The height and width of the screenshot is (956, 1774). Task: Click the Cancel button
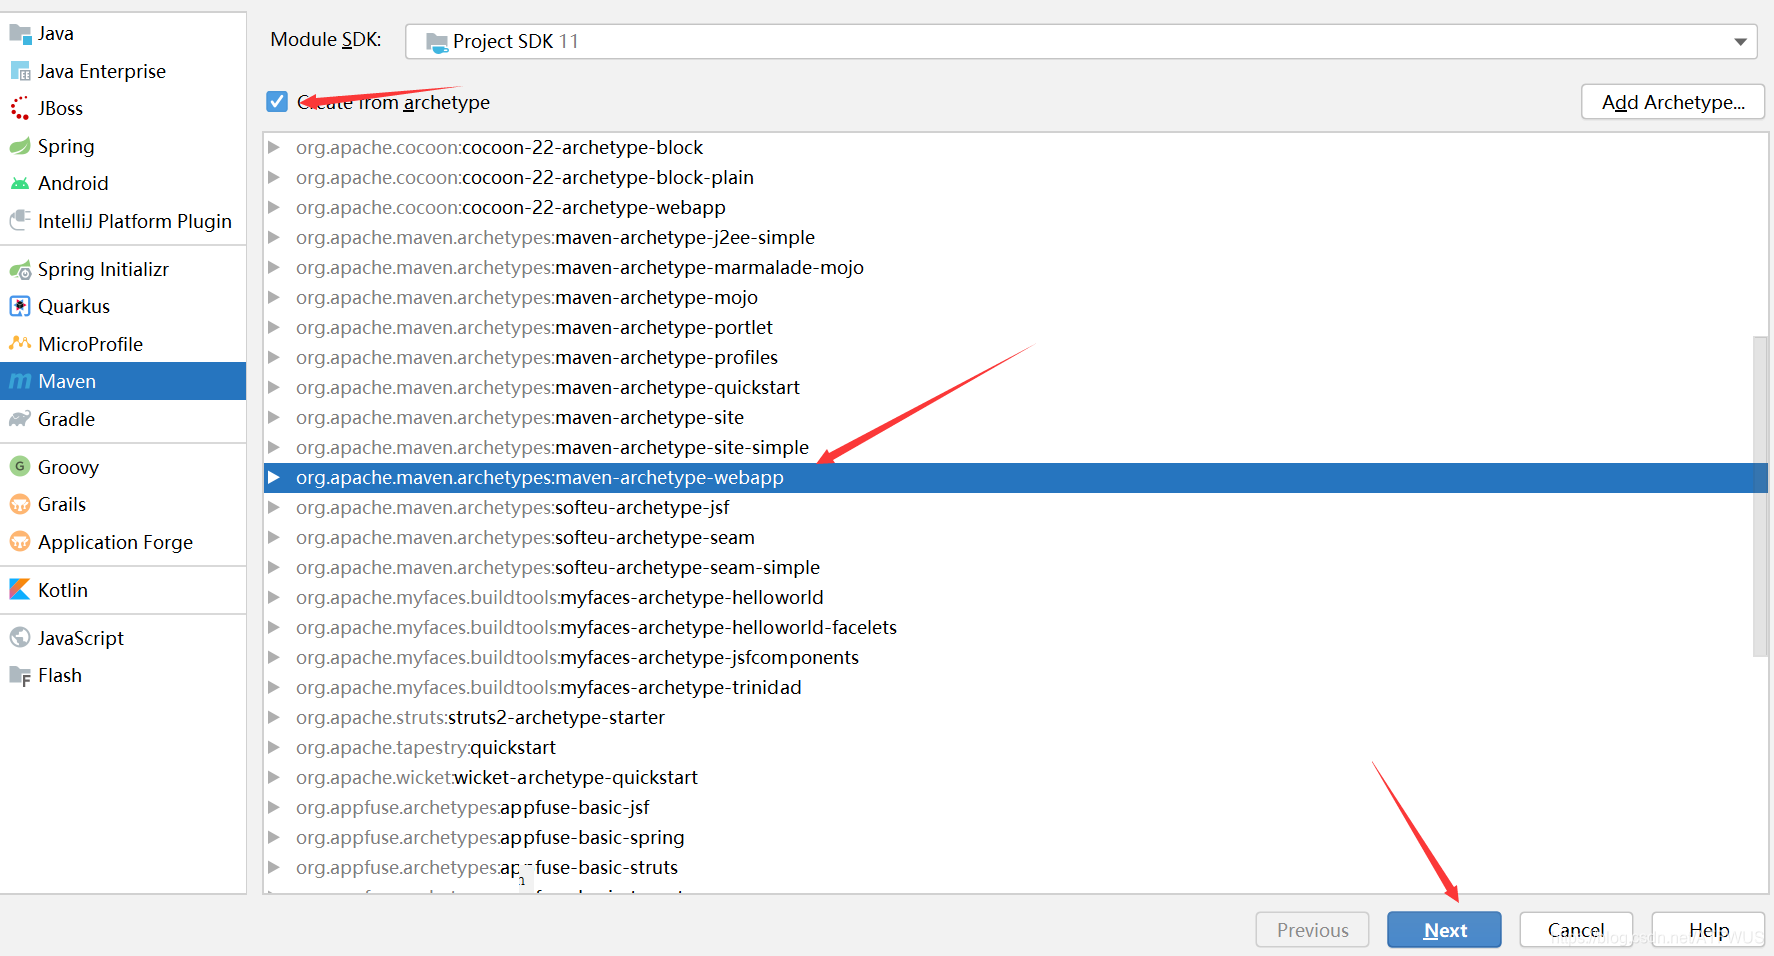[x=1576, y=930]
